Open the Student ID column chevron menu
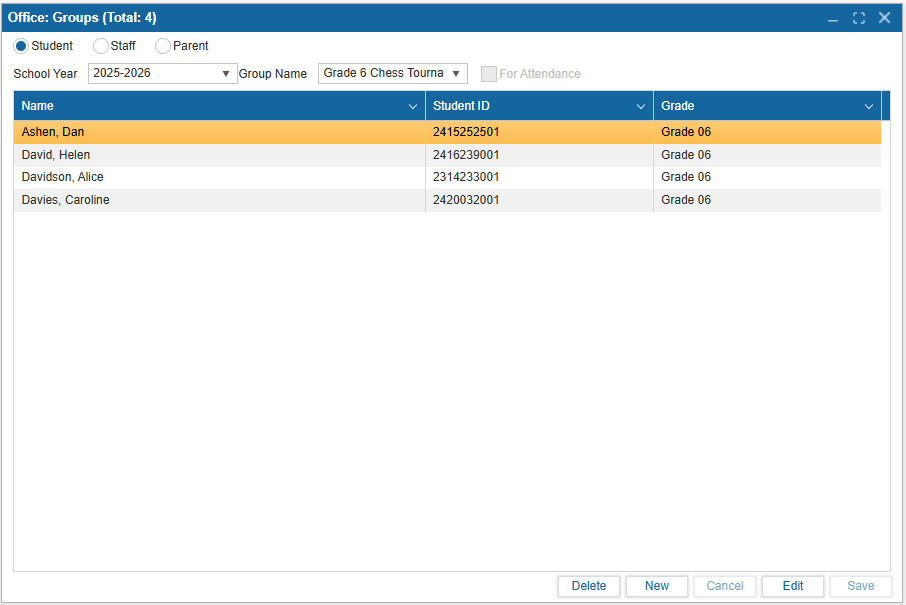This screenshot has height=605, width=906. coord(641,106)
